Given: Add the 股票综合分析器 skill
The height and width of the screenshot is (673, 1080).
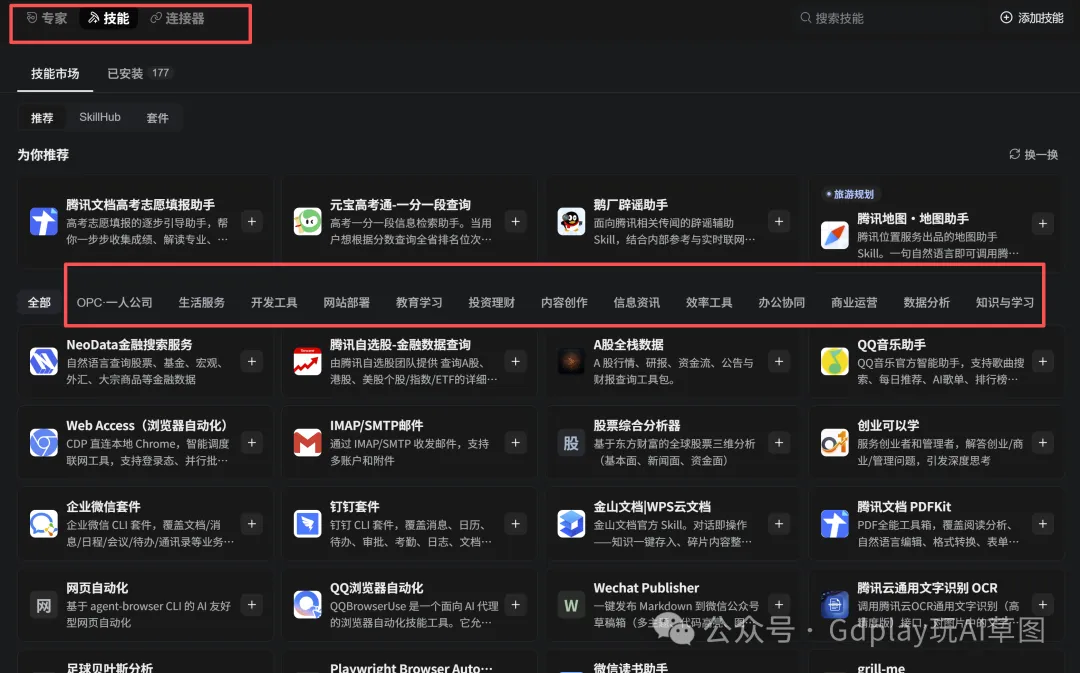Looking at the screenshot, I should click(779, 443).
